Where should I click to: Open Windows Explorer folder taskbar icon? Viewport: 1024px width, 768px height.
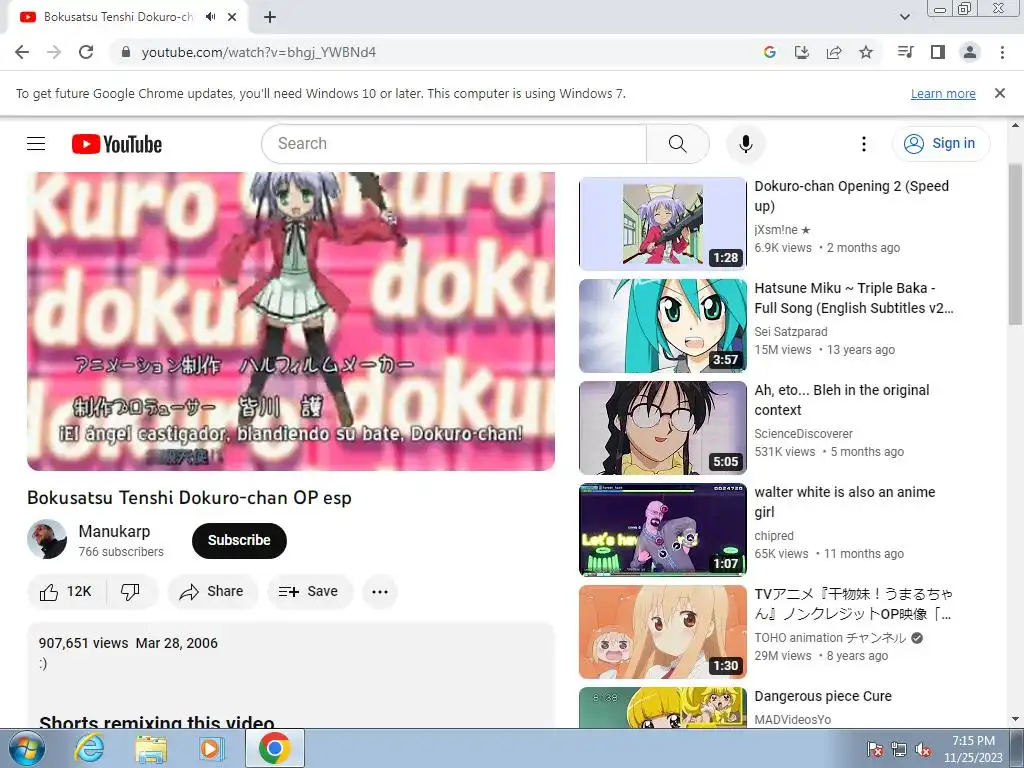[151, 748]
